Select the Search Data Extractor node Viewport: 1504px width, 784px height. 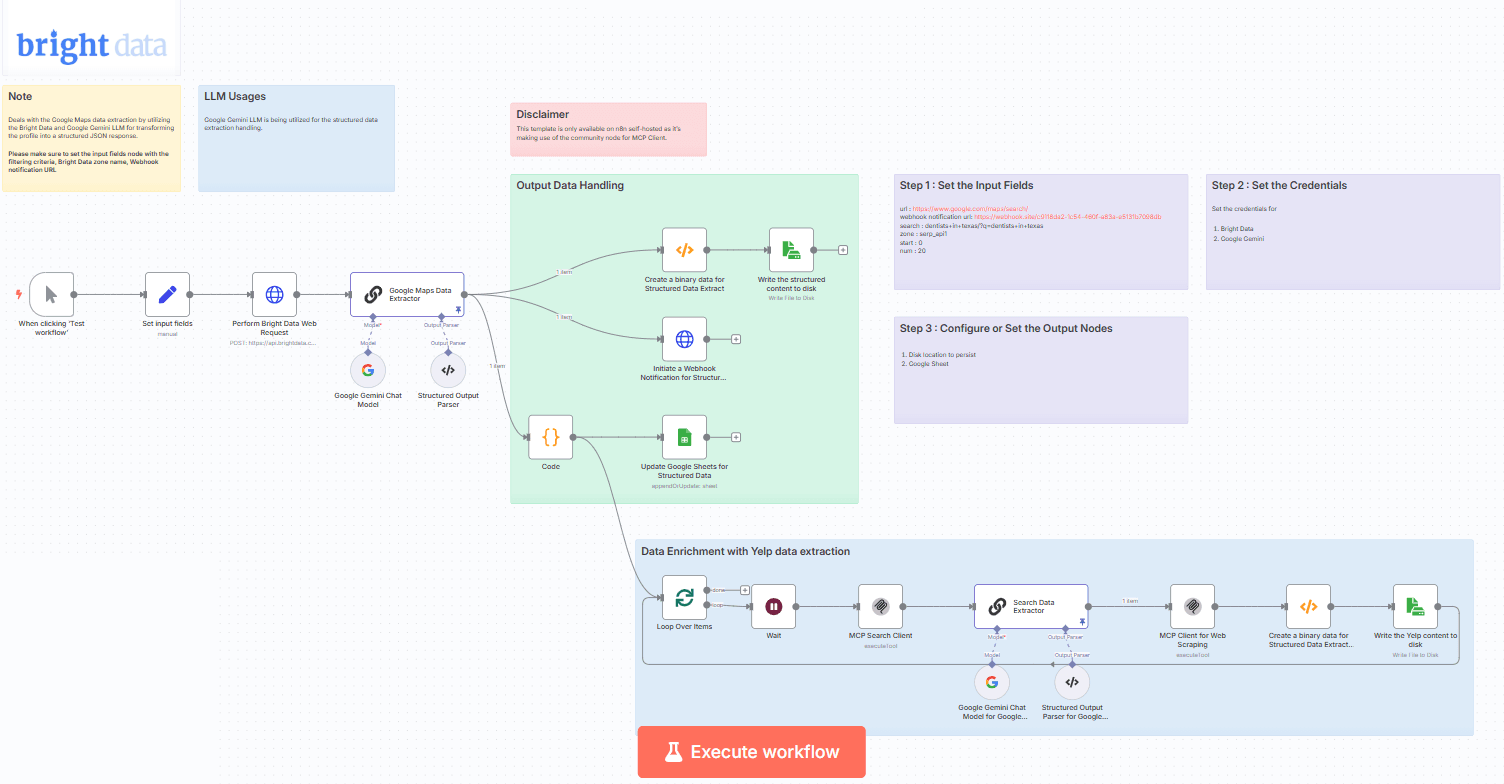pyautogui.click(x=1031, y=606)
